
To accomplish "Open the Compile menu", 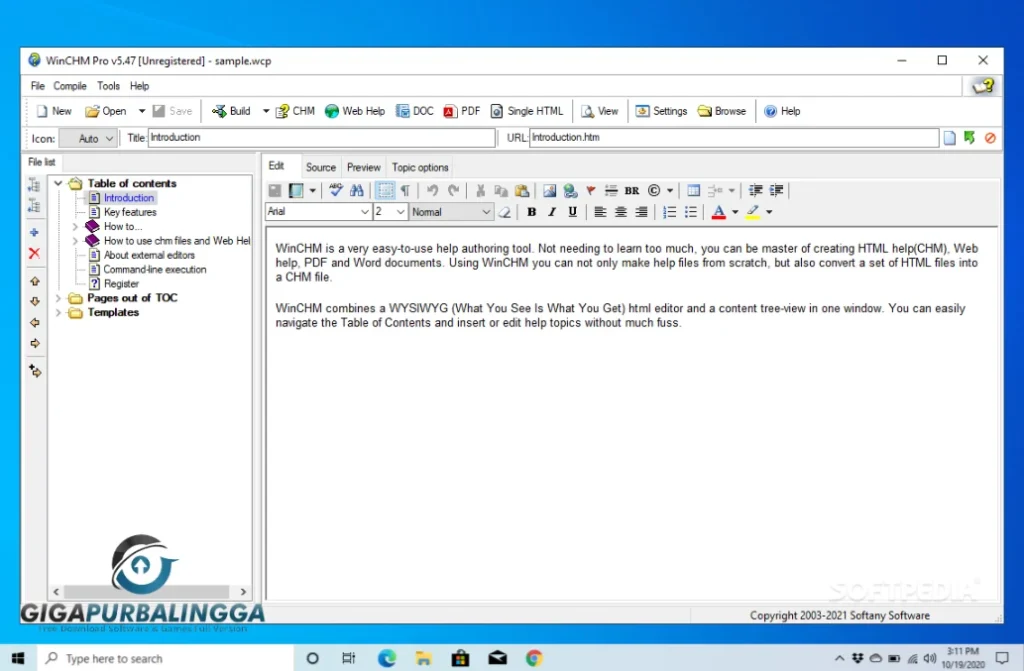I will (x=70, y=86).
